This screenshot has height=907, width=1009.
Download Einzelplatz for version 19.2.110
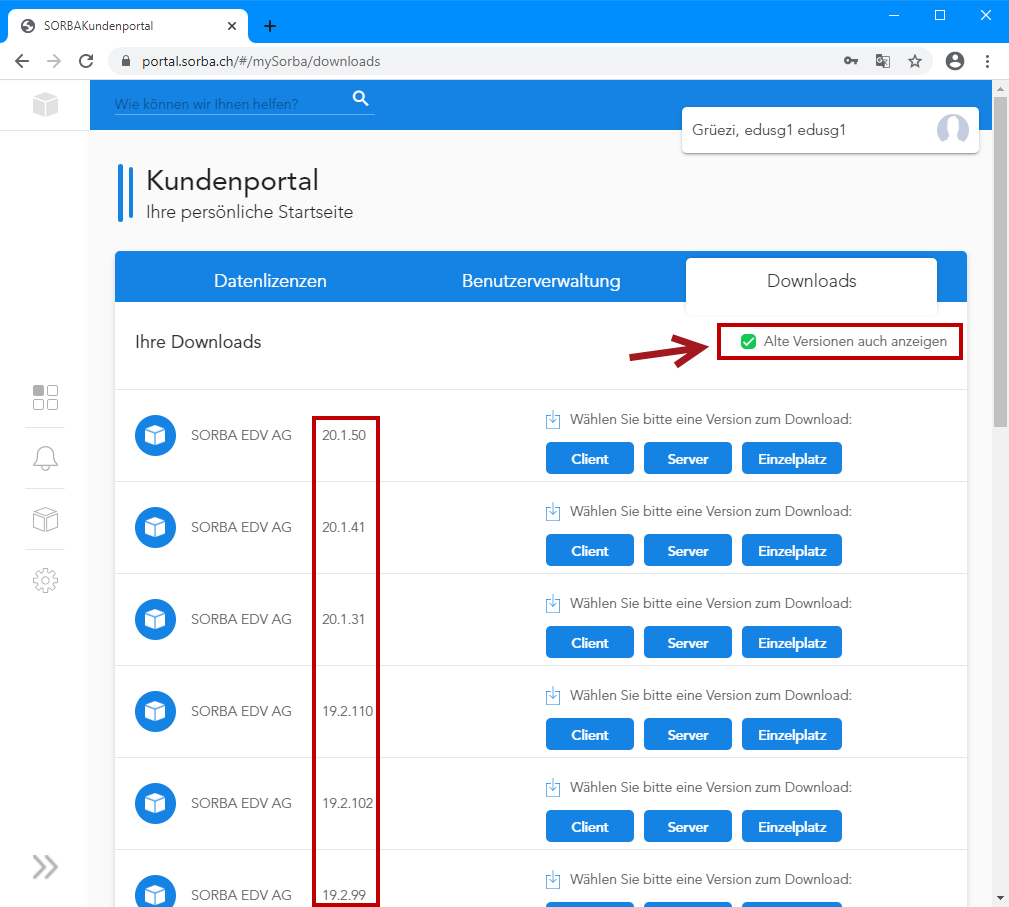[792, 735]
